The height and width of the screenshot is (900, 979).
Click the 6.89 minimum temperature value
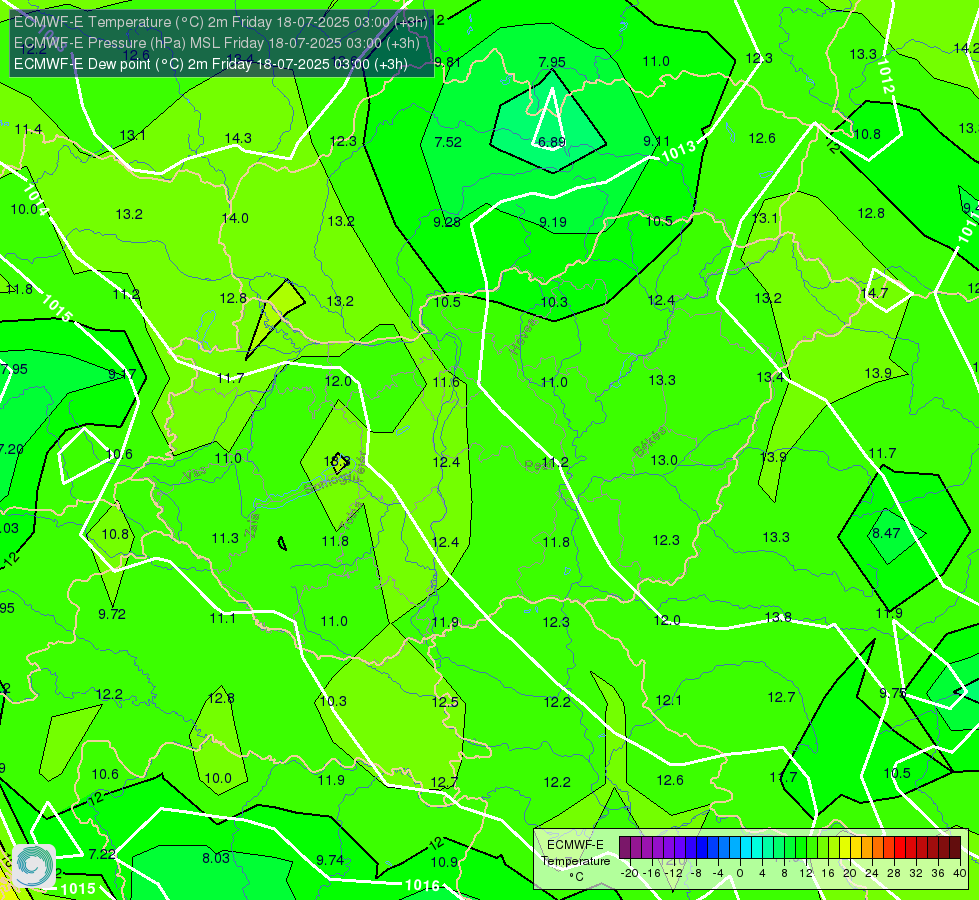[x=552, y=142]
